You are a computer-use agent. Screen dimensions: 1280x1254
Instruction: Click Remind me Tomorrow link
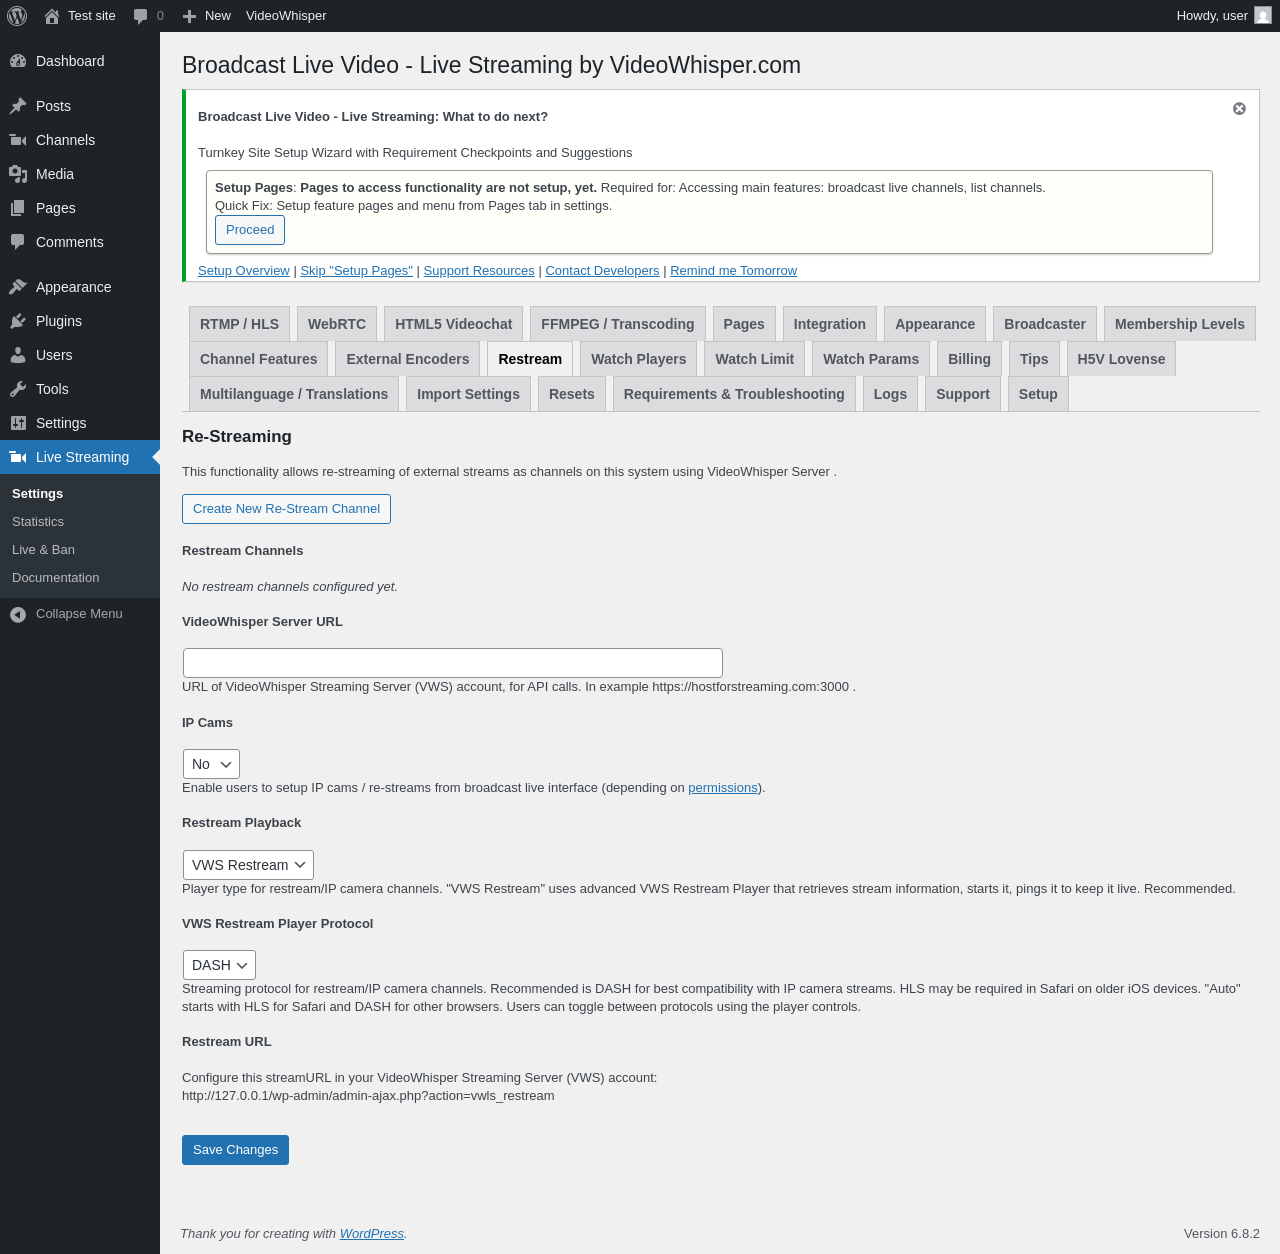734,271
